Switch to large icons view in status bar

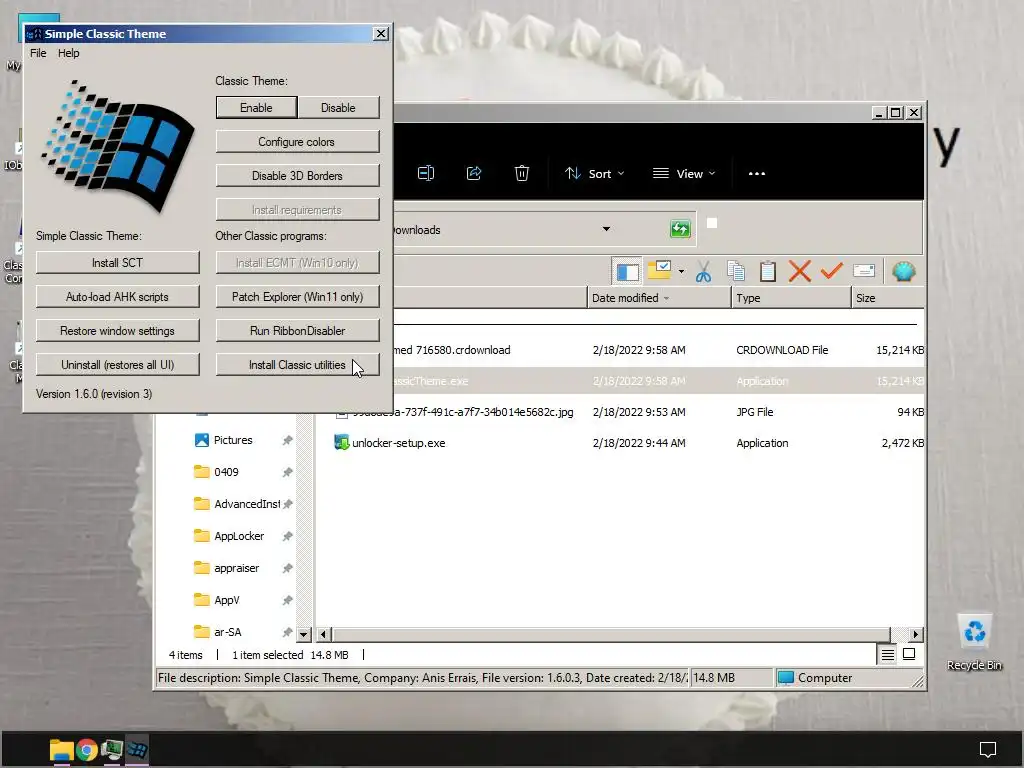pos(909,654)
